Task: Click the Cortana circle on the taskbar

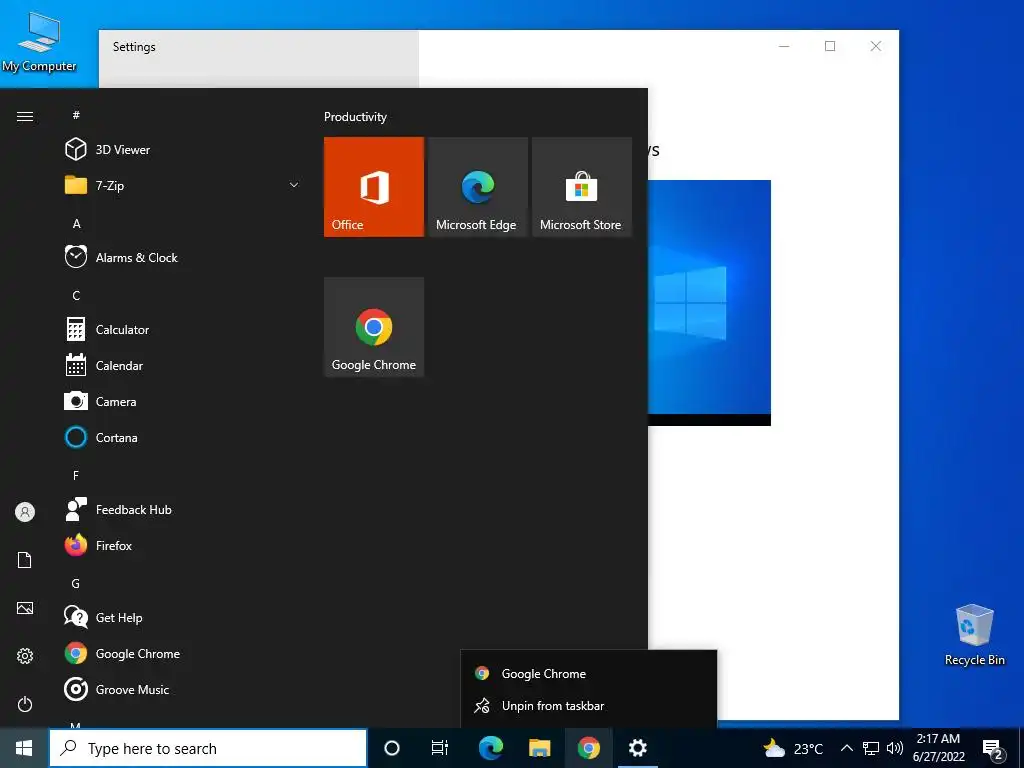Action: click(392, 748)
